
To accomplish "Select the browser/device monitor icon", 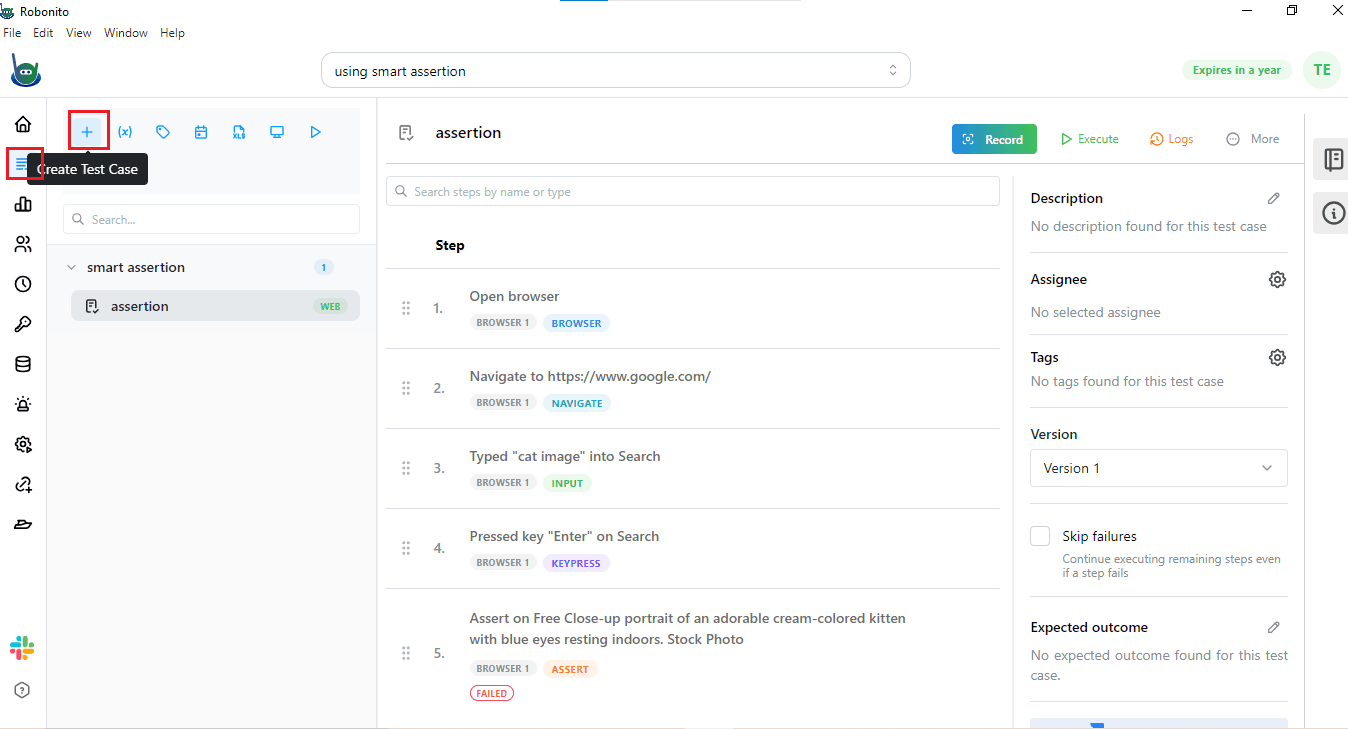I will coord(277,131).
